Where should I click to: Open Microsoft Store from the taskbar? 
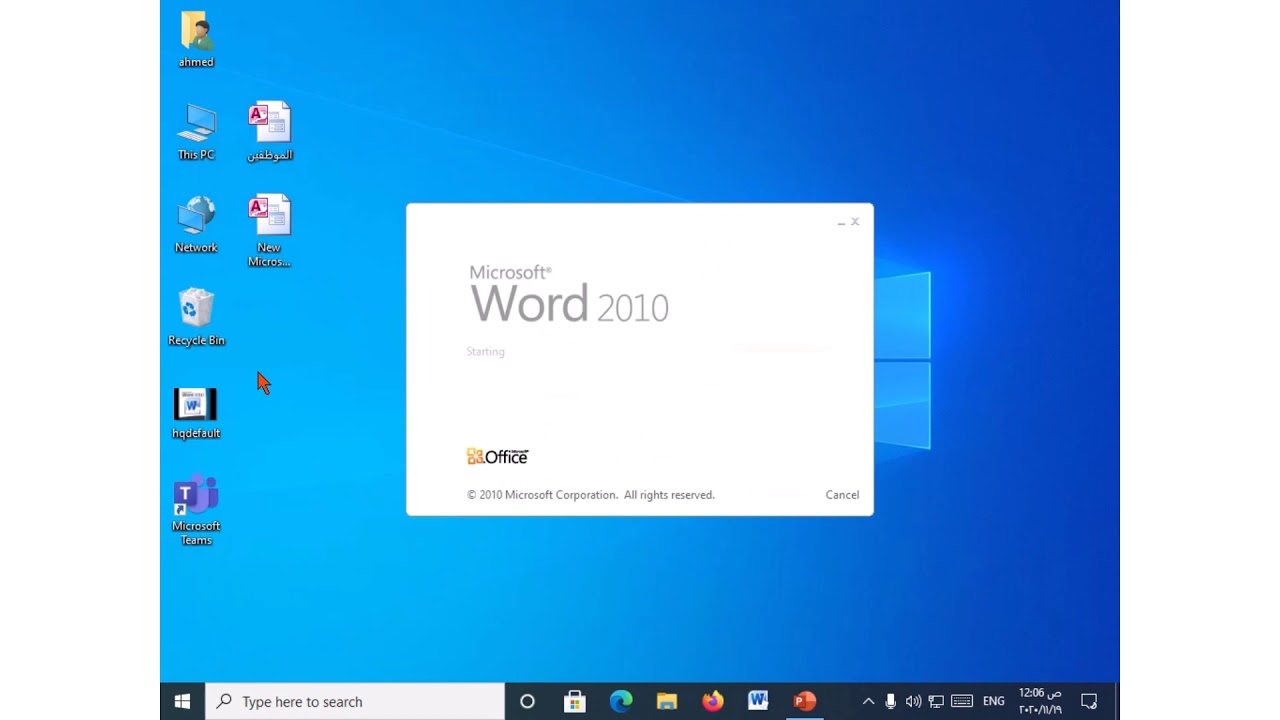pos(575,701)
